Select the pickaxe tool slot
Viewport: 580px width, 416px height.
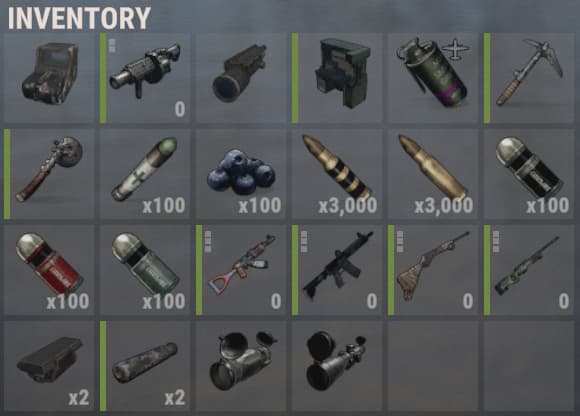point(529,78)
